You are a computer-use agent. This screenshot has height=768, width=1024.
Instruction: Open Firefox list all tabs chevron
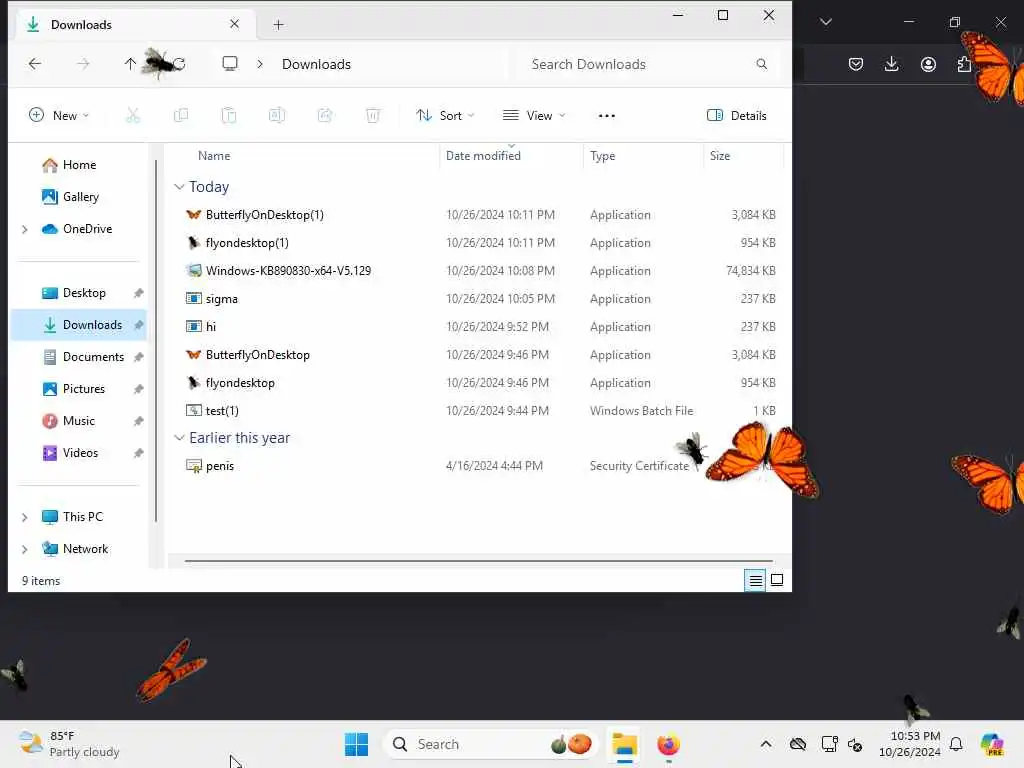pyautogui.click(x=826, y=22)
